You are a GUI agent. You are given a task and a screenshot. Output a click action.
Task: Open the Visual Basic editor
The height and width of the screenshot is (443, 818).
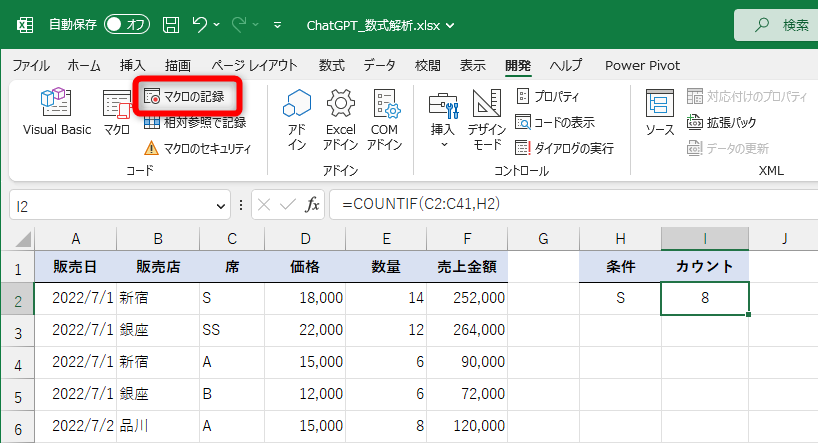coord(56,112)
